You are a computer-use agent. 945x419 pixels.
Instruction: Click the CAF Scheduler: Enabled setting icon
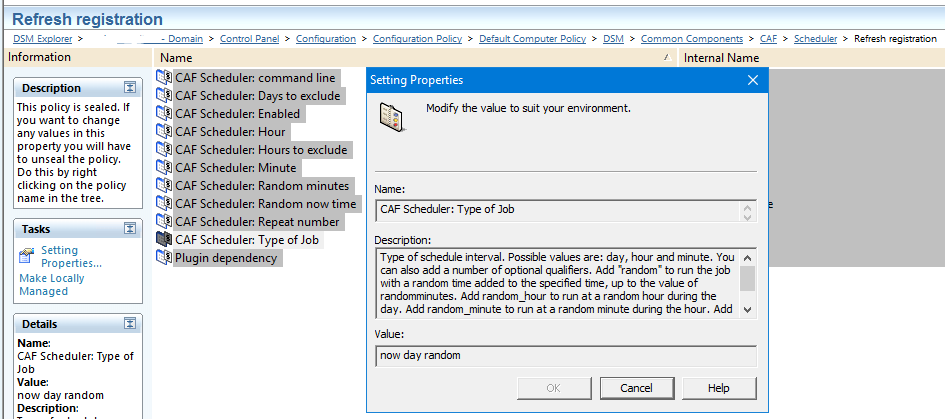coord(164,114)
